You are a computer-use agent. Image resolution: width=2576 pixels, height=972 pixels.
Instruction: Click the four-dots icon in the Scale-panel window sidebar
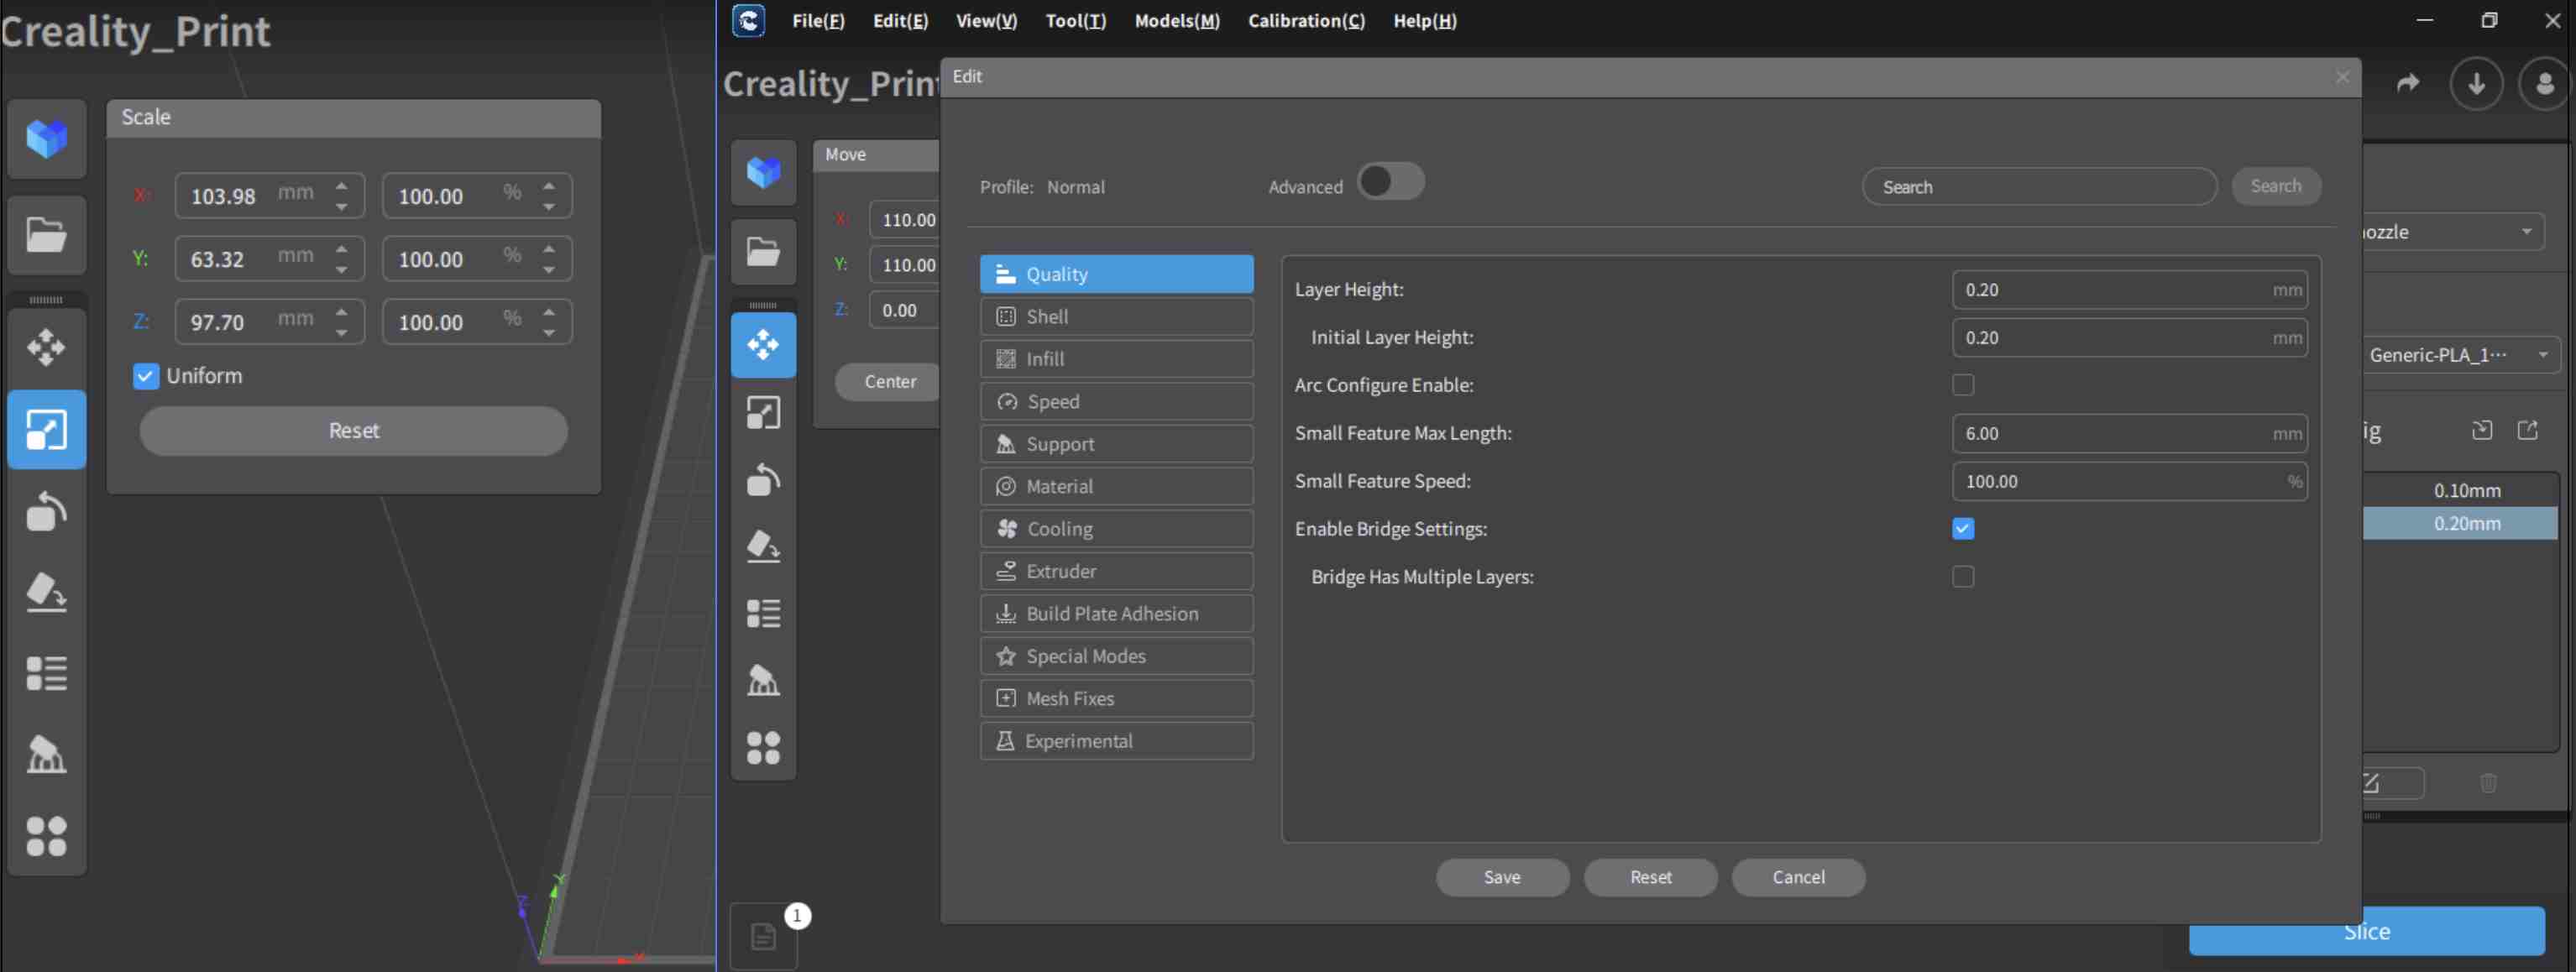[46, 836]
